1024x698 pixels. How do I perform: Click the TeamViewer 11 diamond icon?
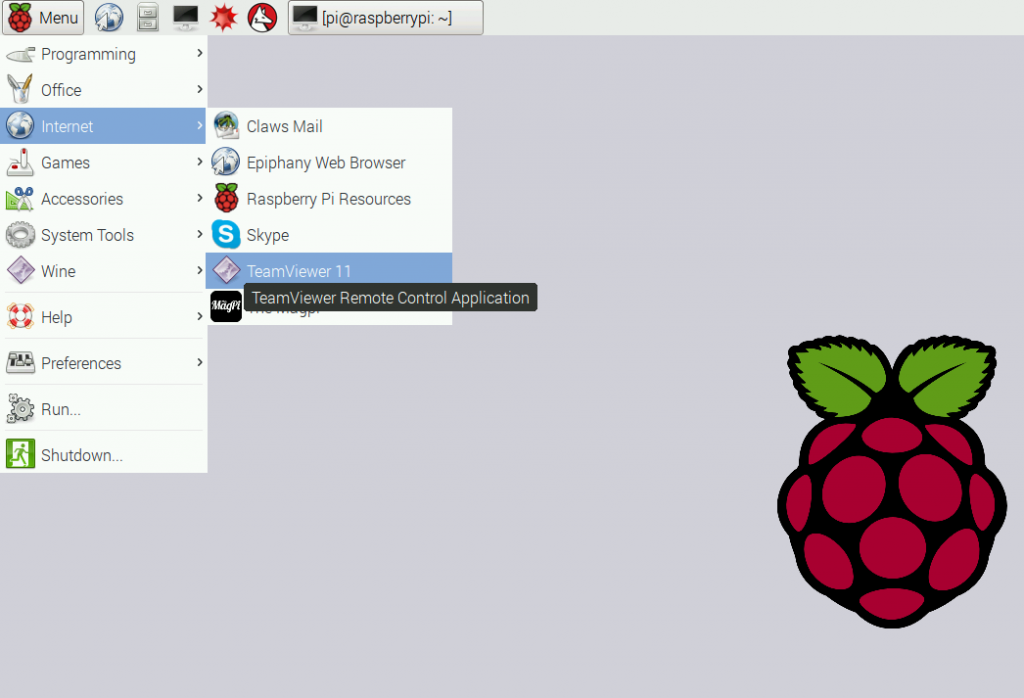pyautogui.click(x=226, y=270)
